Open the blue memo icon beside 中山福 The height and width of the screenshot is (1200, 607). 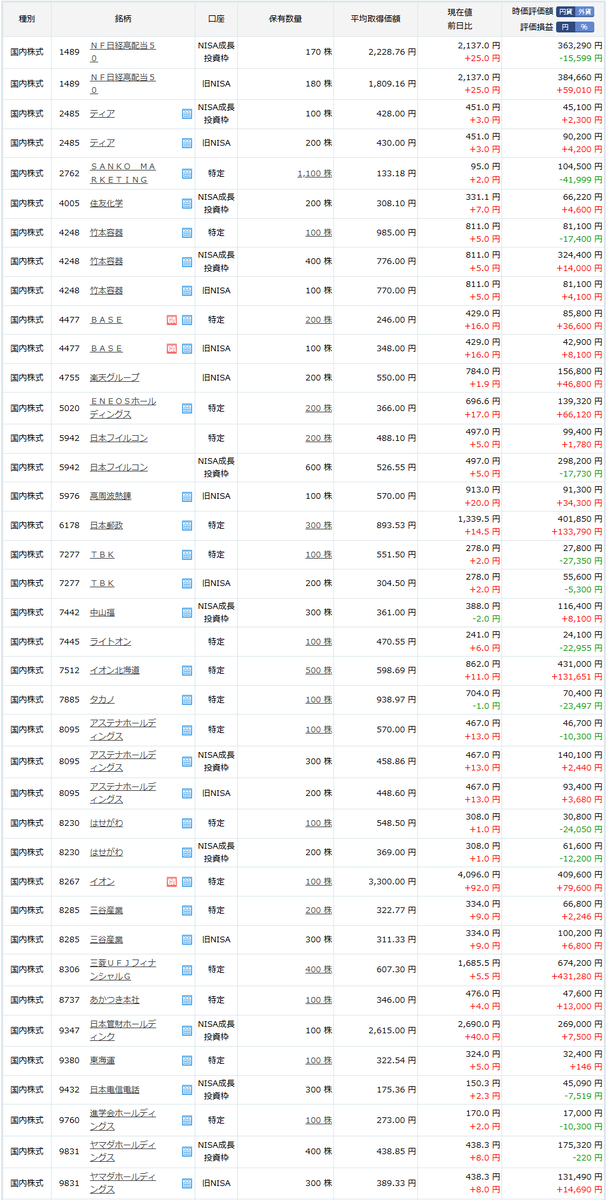click(x=187, y=613)
